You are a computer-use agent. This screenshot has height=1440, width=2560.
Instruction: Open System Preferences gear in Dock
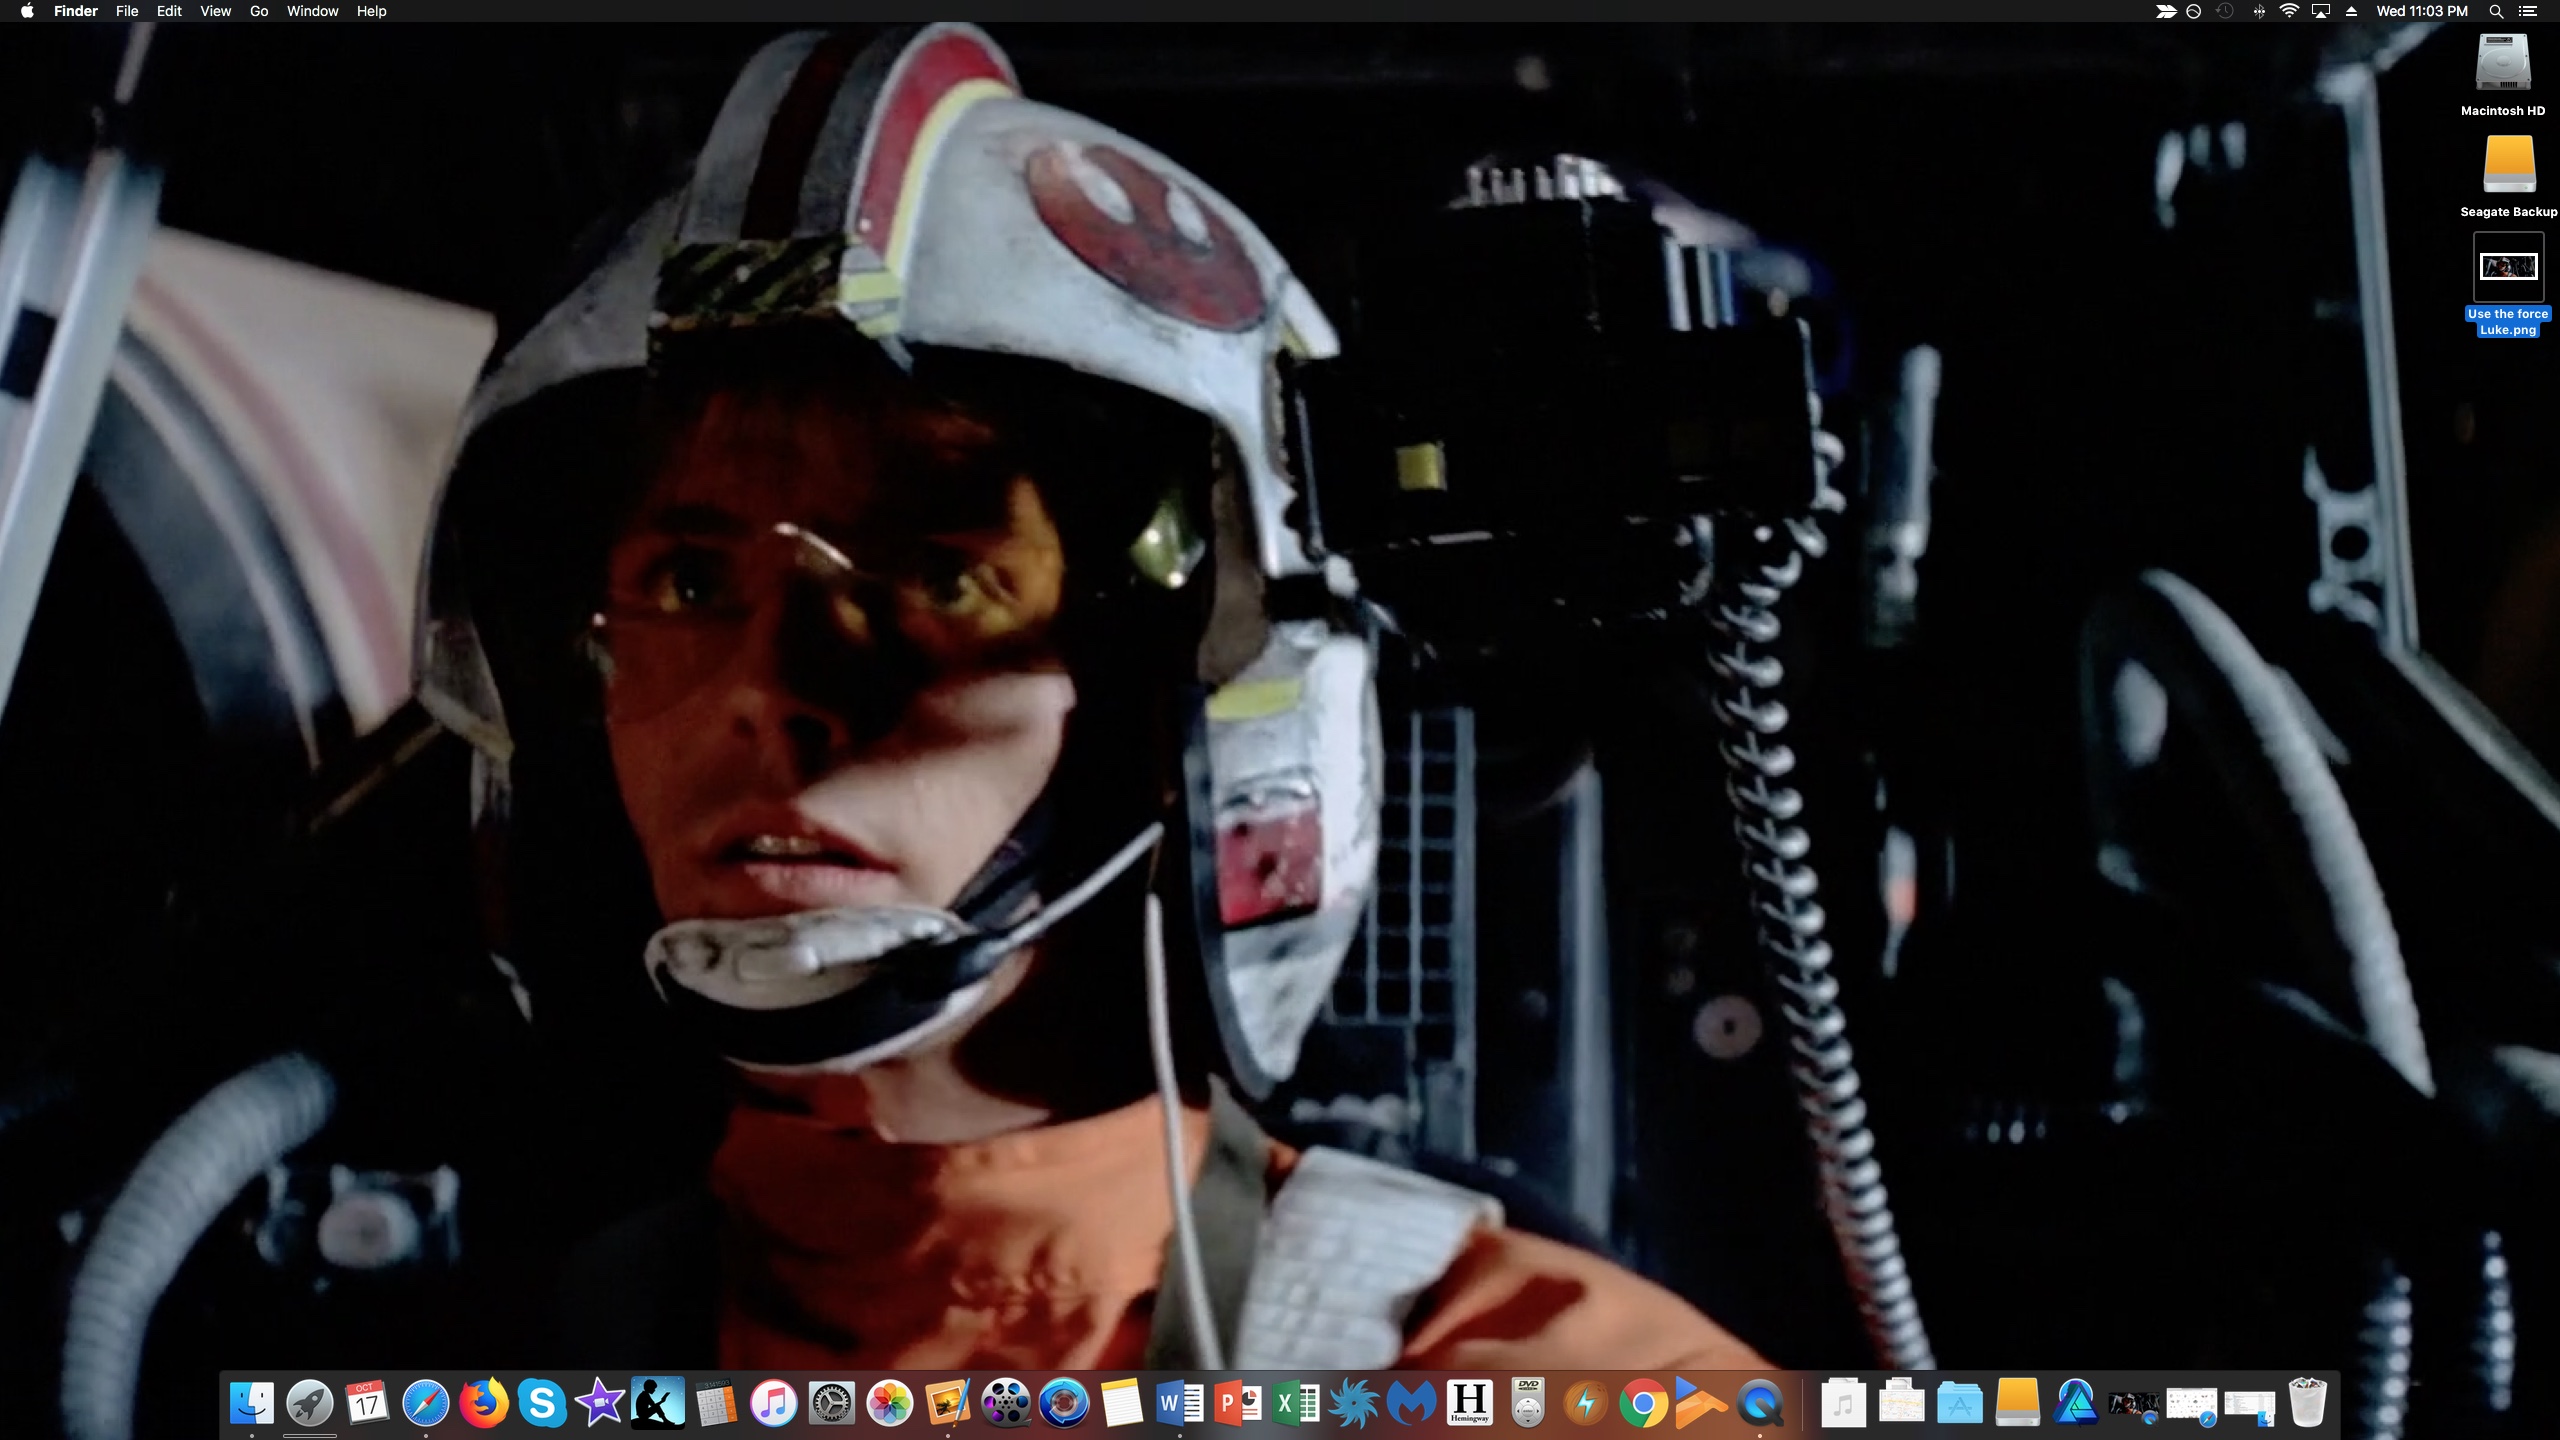pyautogui.click(x=832, y=1403)
